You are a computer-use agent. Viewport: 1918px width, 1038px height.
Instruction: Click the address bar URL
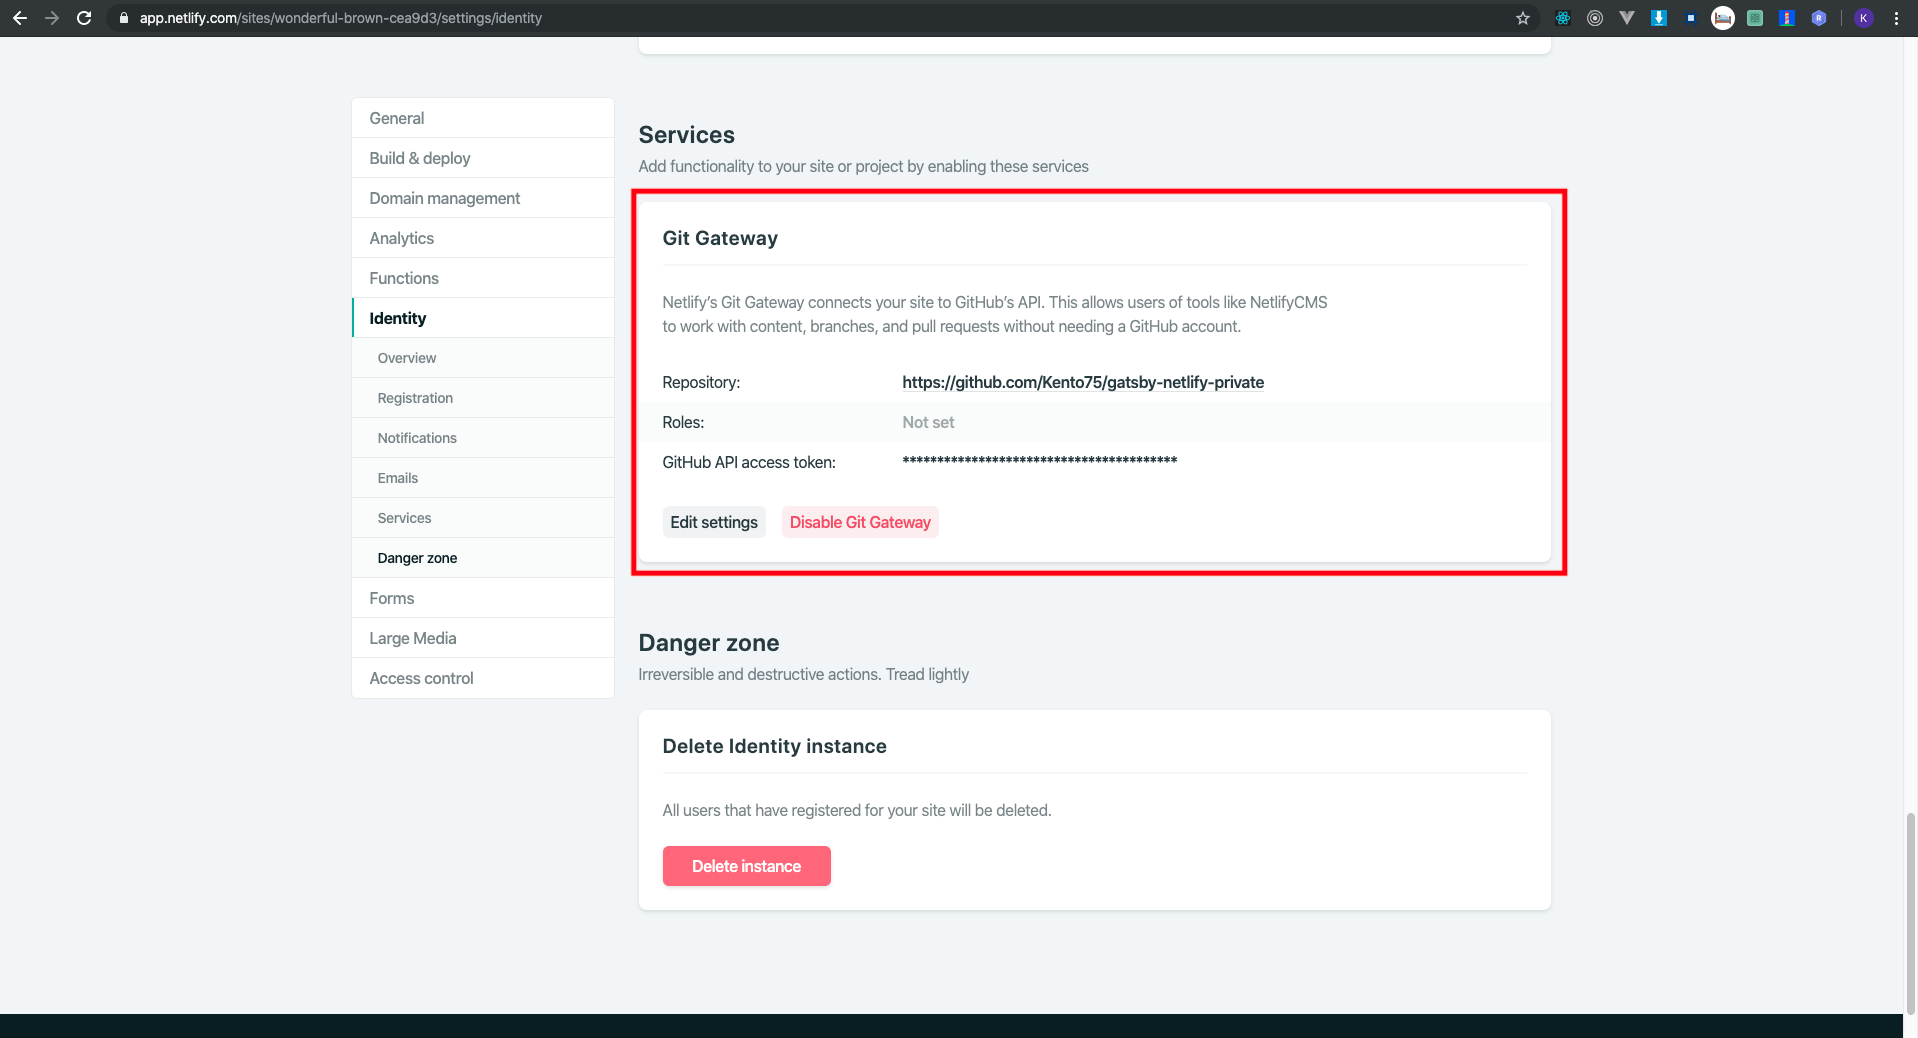(340, 18)
